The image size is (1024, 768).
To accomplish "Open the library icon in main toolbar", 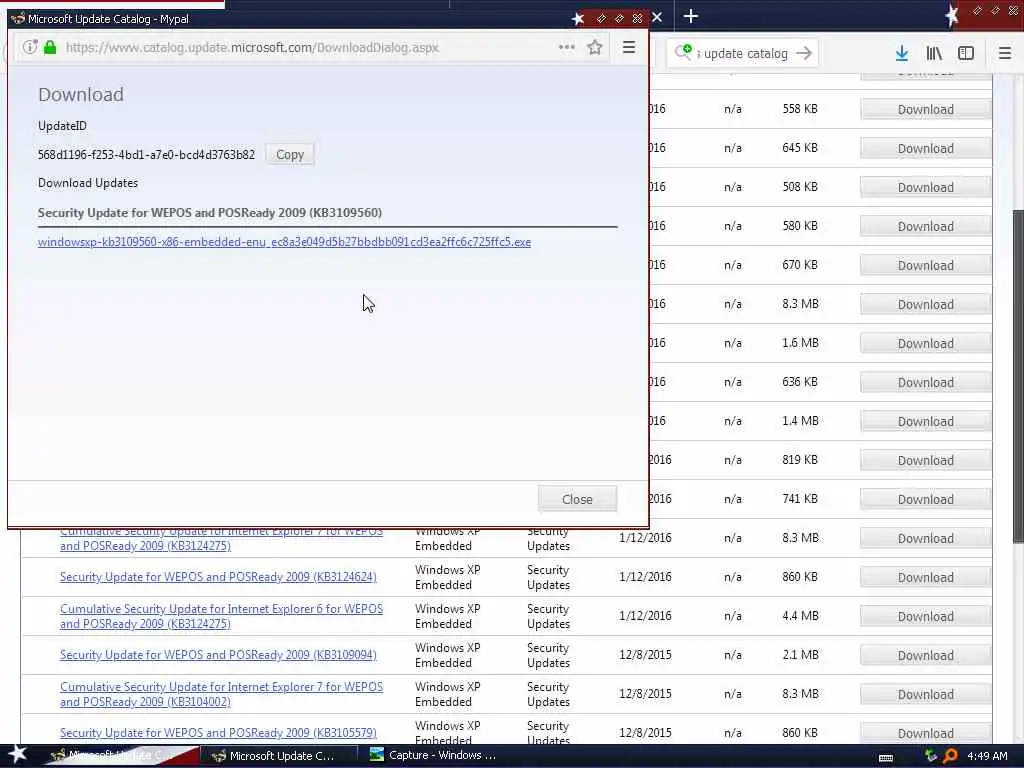I will click(934, 54).
